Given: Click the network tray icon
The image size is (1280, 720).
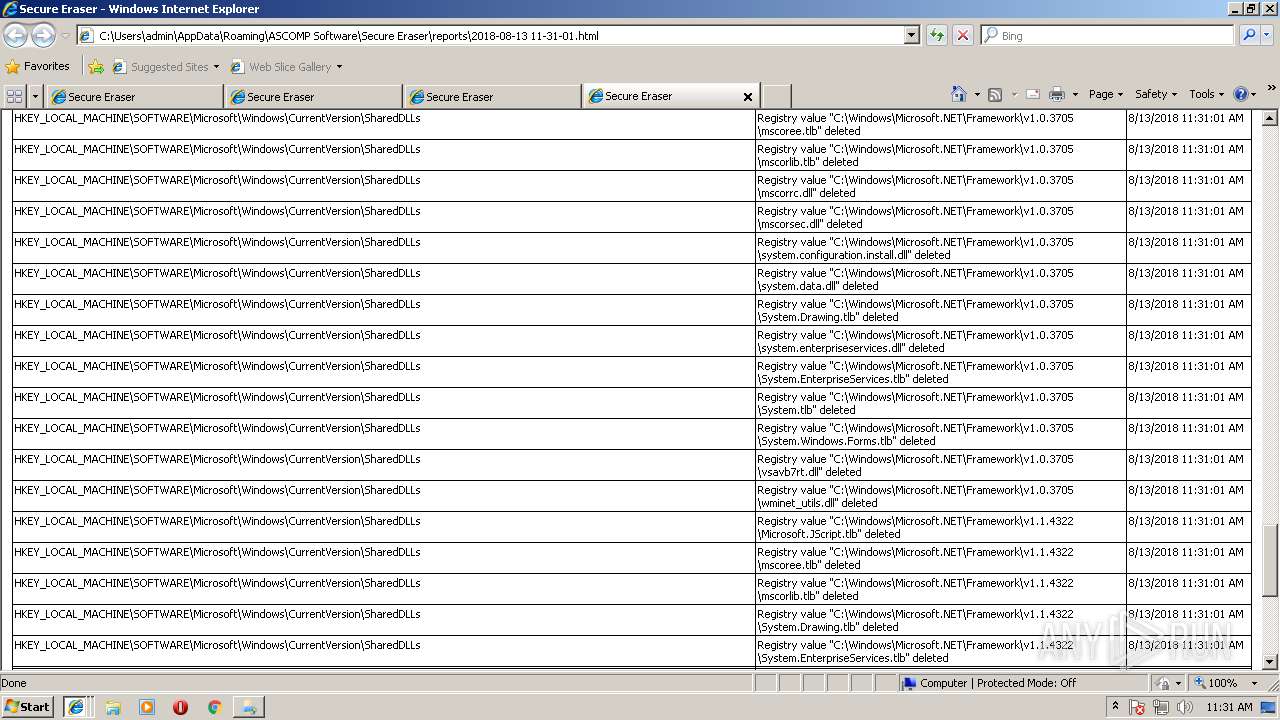Looking at the screenshot, I should [1160, 707].
